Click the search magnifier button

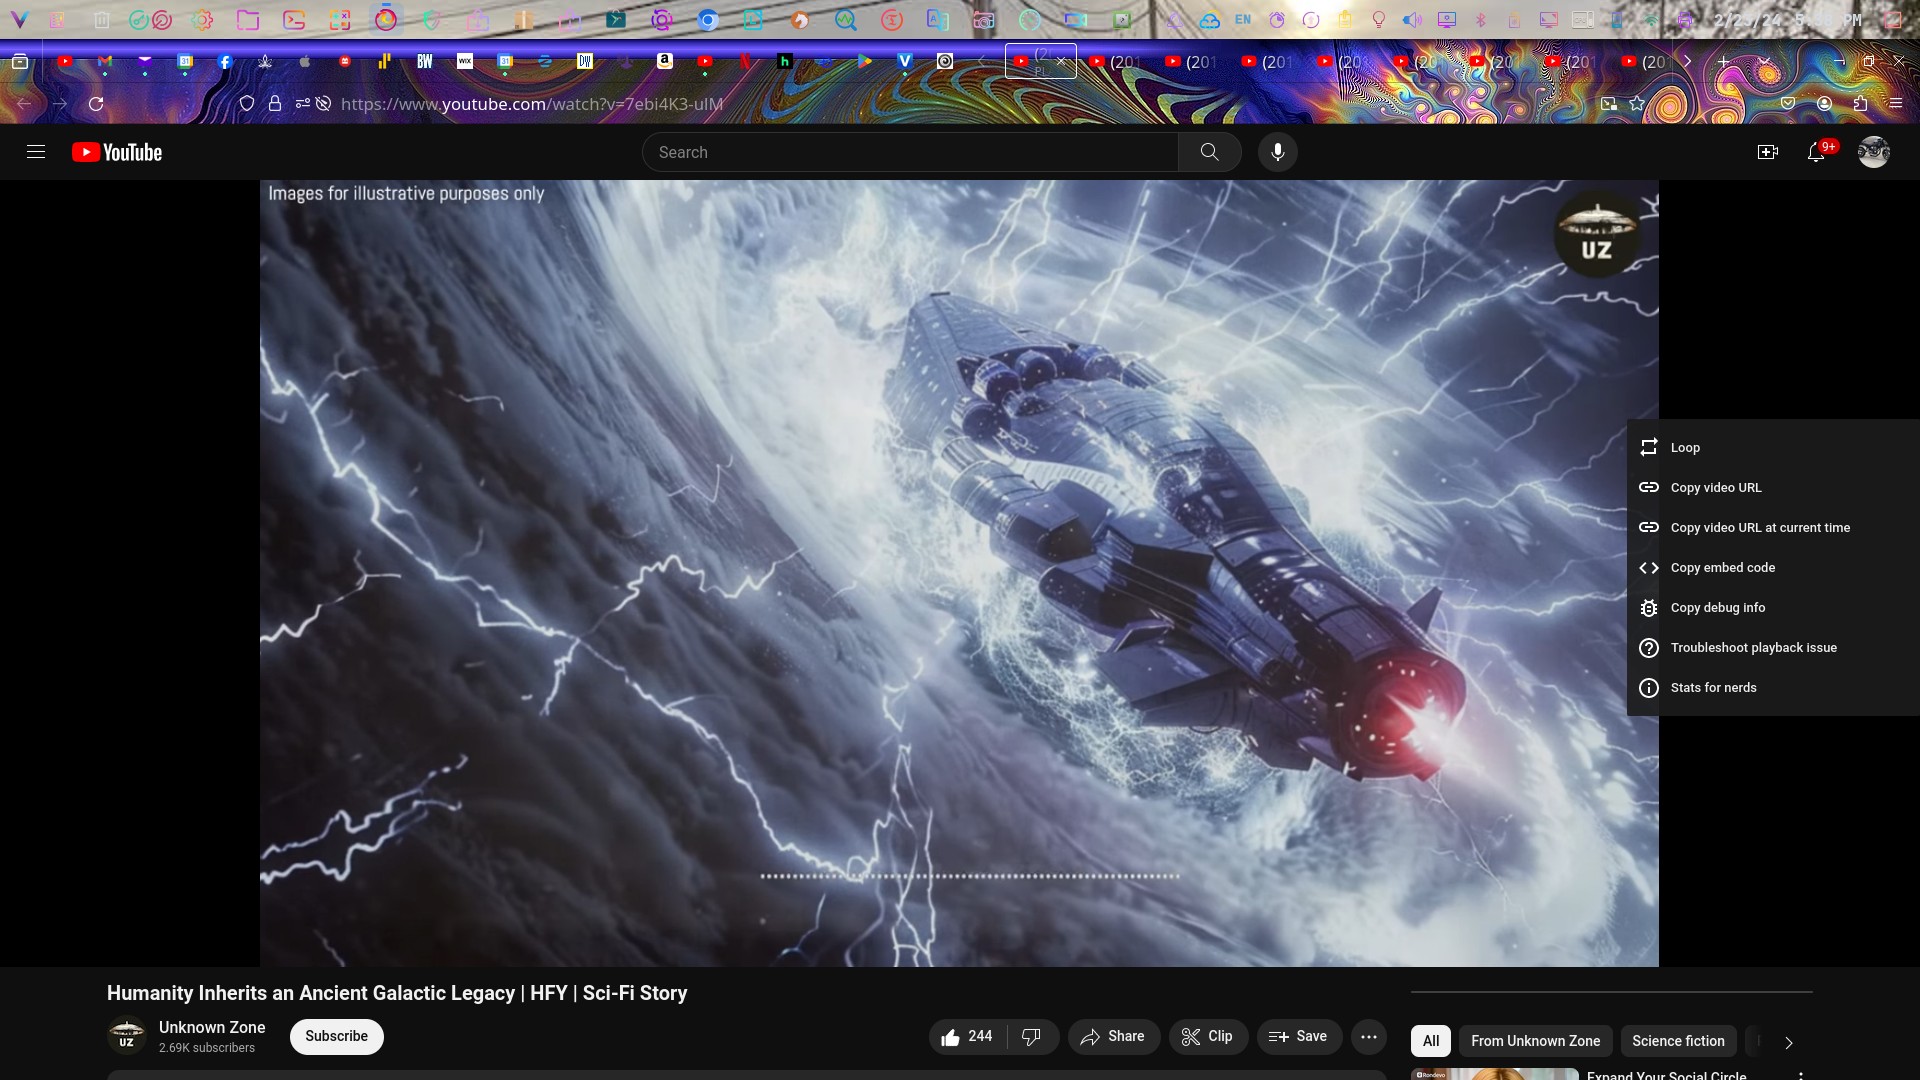click(x=1209, y=152)
